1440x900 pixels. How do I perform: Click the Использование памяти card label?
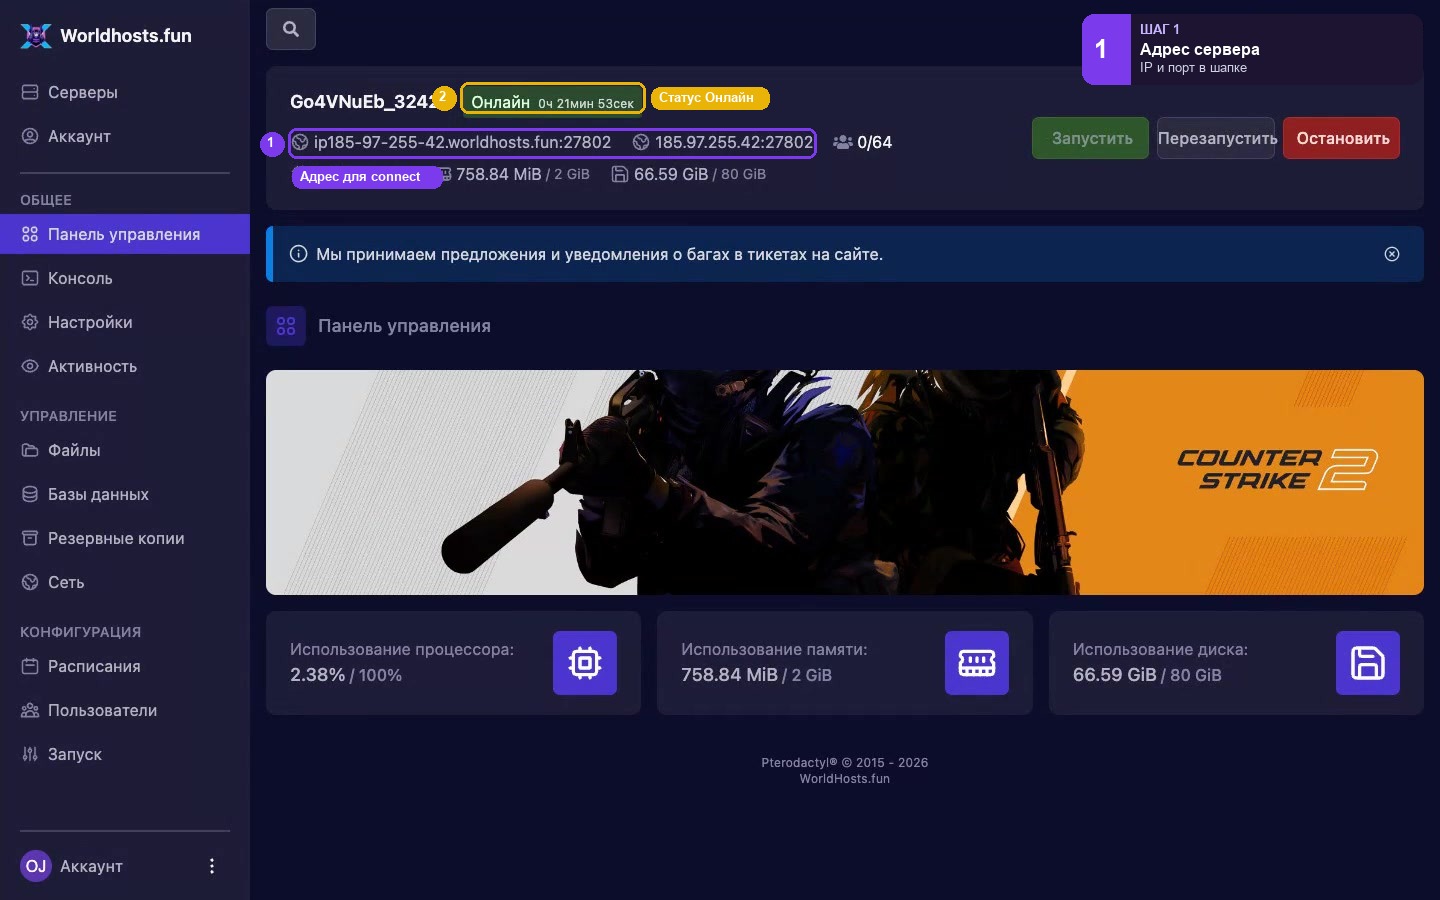click(774, 649)
